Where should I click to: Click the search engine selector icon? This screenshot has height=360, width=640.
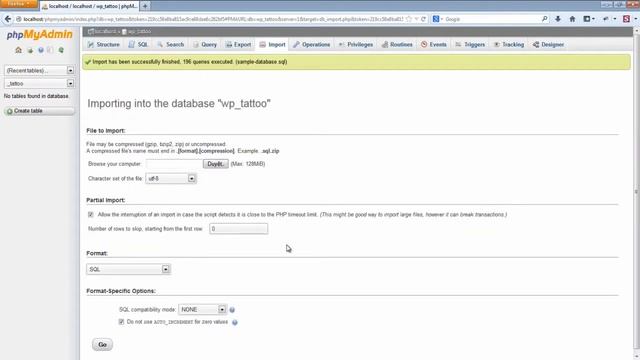[x=437, y=19]
